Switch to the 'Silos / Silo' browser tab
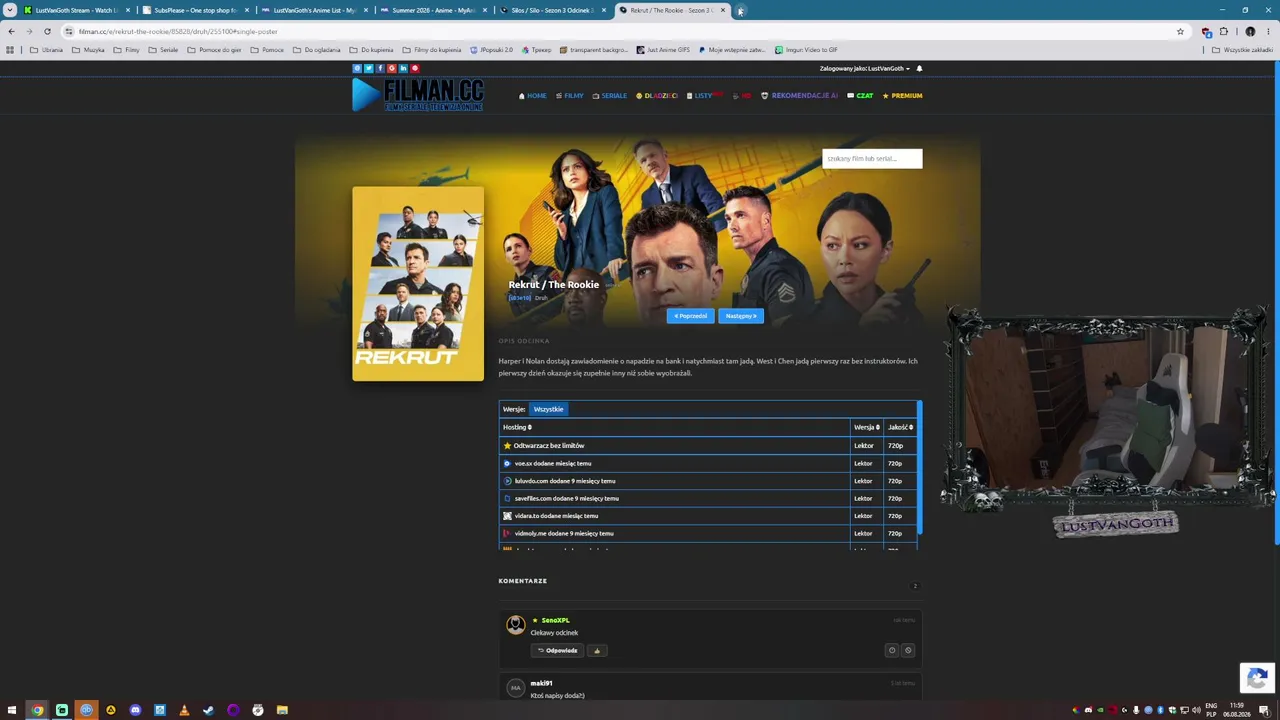 pyautogui.click(x=552, y=10)
